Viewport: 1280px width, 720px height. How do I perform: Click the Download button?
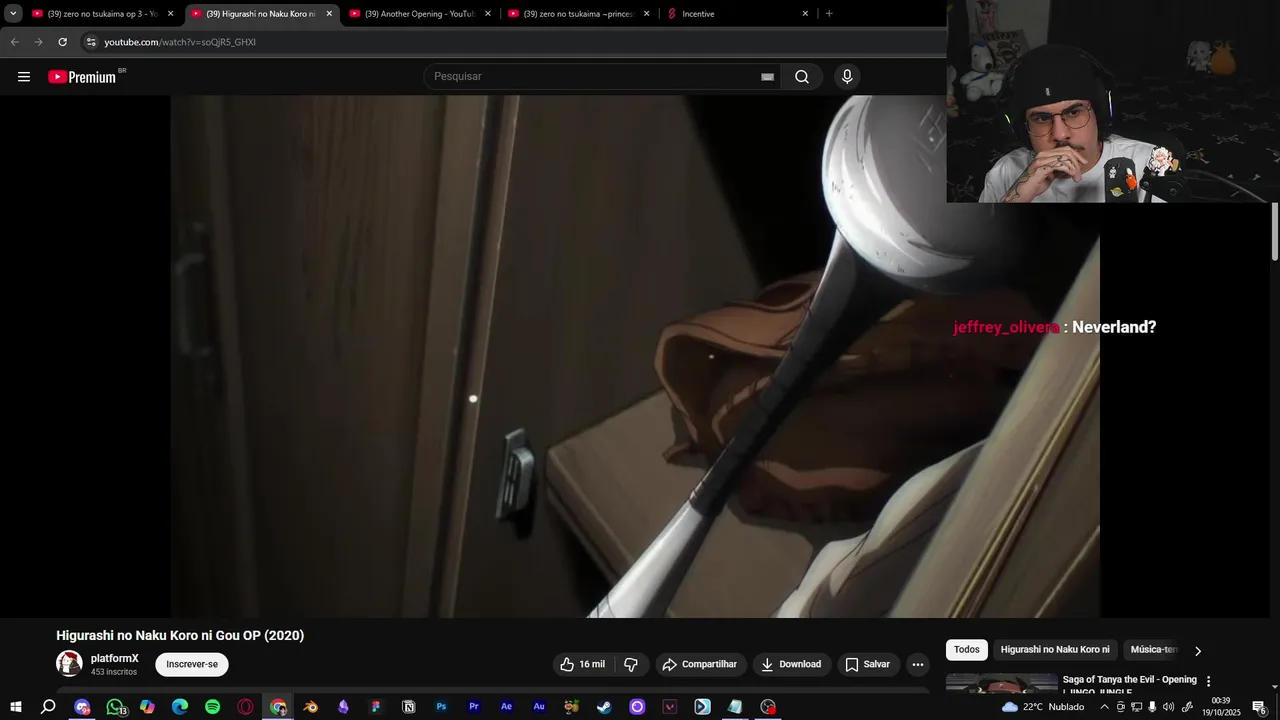(791, 664)
